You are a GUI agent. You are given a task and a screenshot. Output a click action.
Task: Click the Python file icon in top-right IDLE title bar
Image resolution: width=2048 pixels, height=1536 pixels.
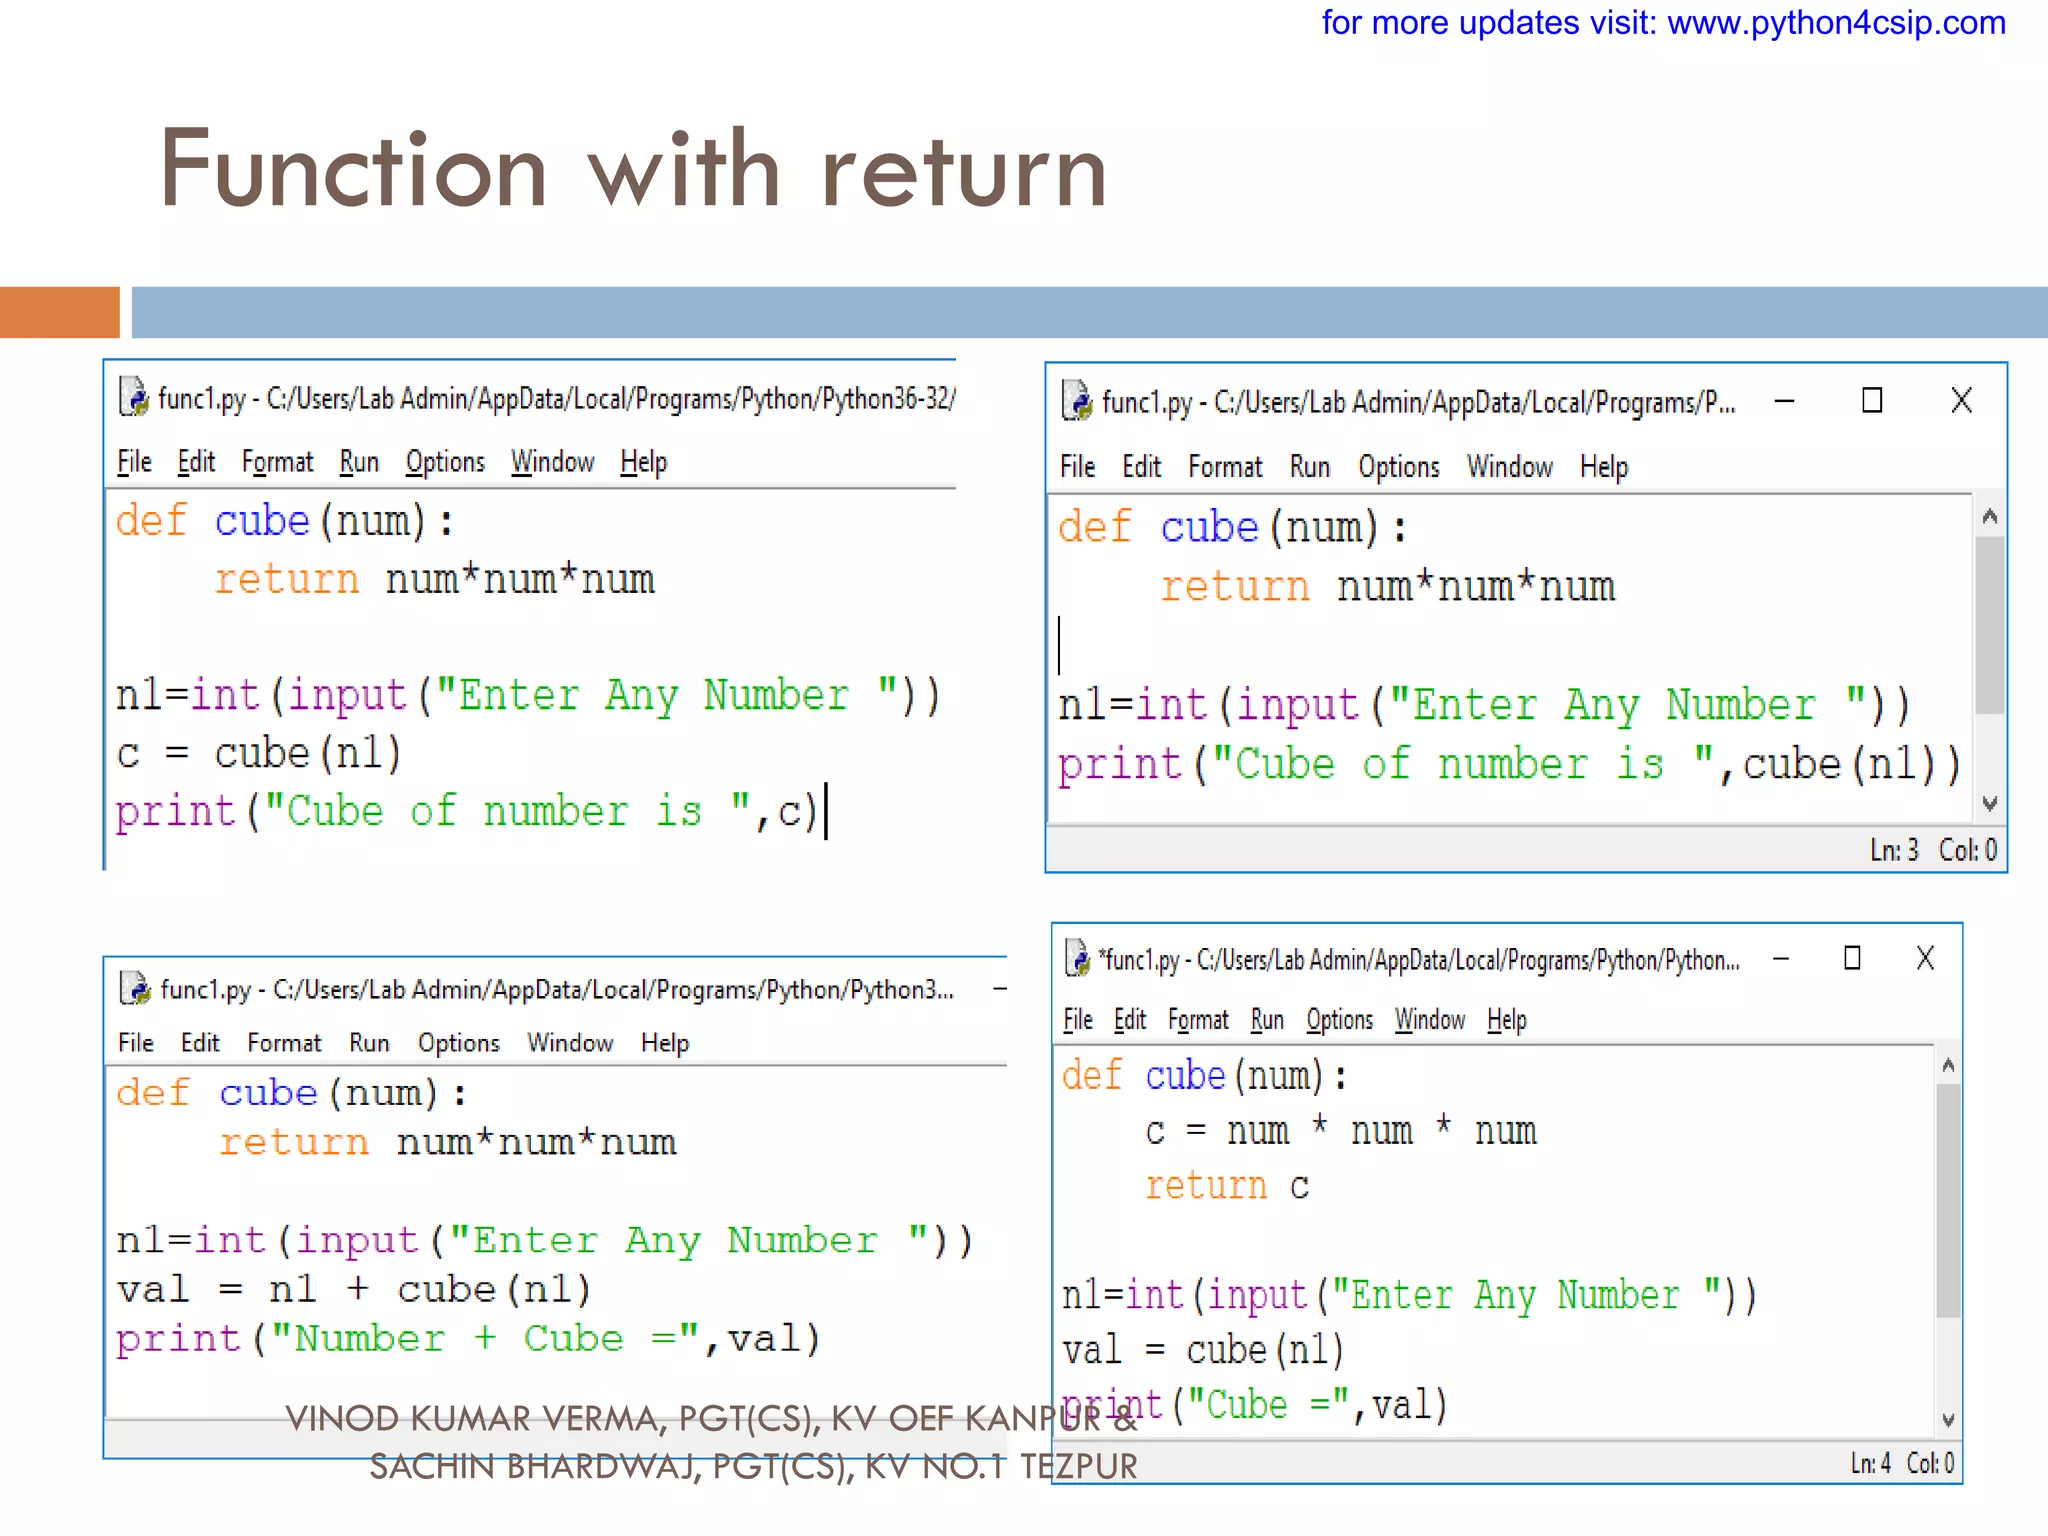1077,401
